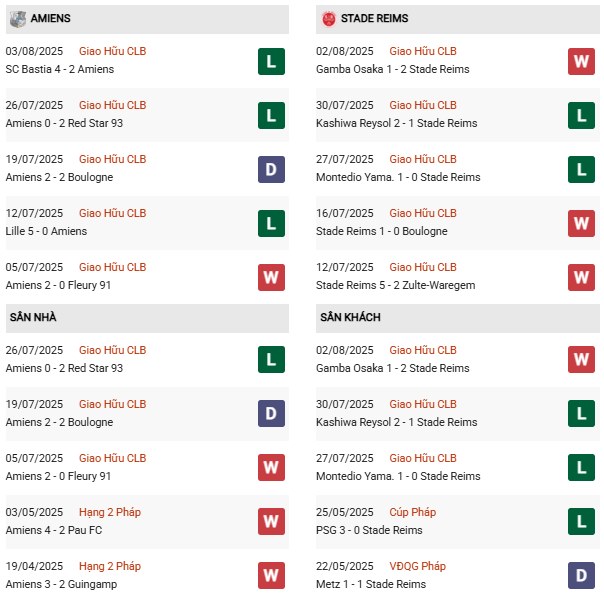Click the L badge for PSG match
604x596 pixels.
(581, 522)
